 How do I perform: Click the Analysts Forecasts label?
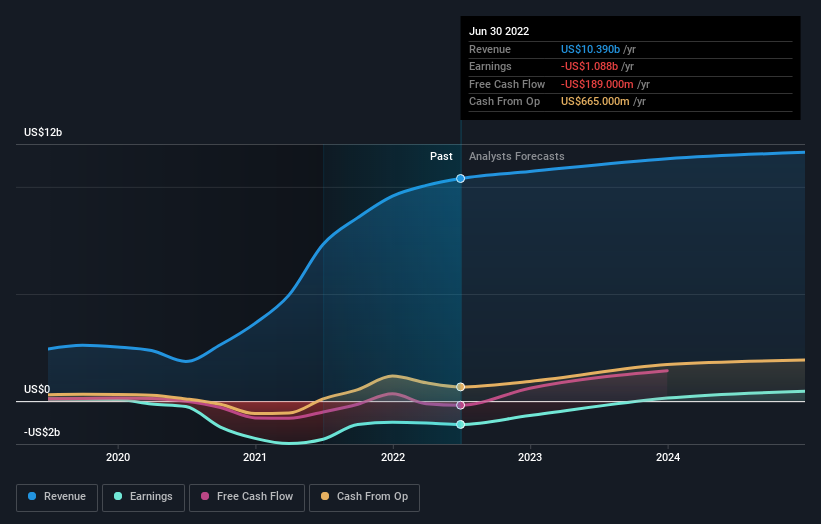[x=517, y=157]
